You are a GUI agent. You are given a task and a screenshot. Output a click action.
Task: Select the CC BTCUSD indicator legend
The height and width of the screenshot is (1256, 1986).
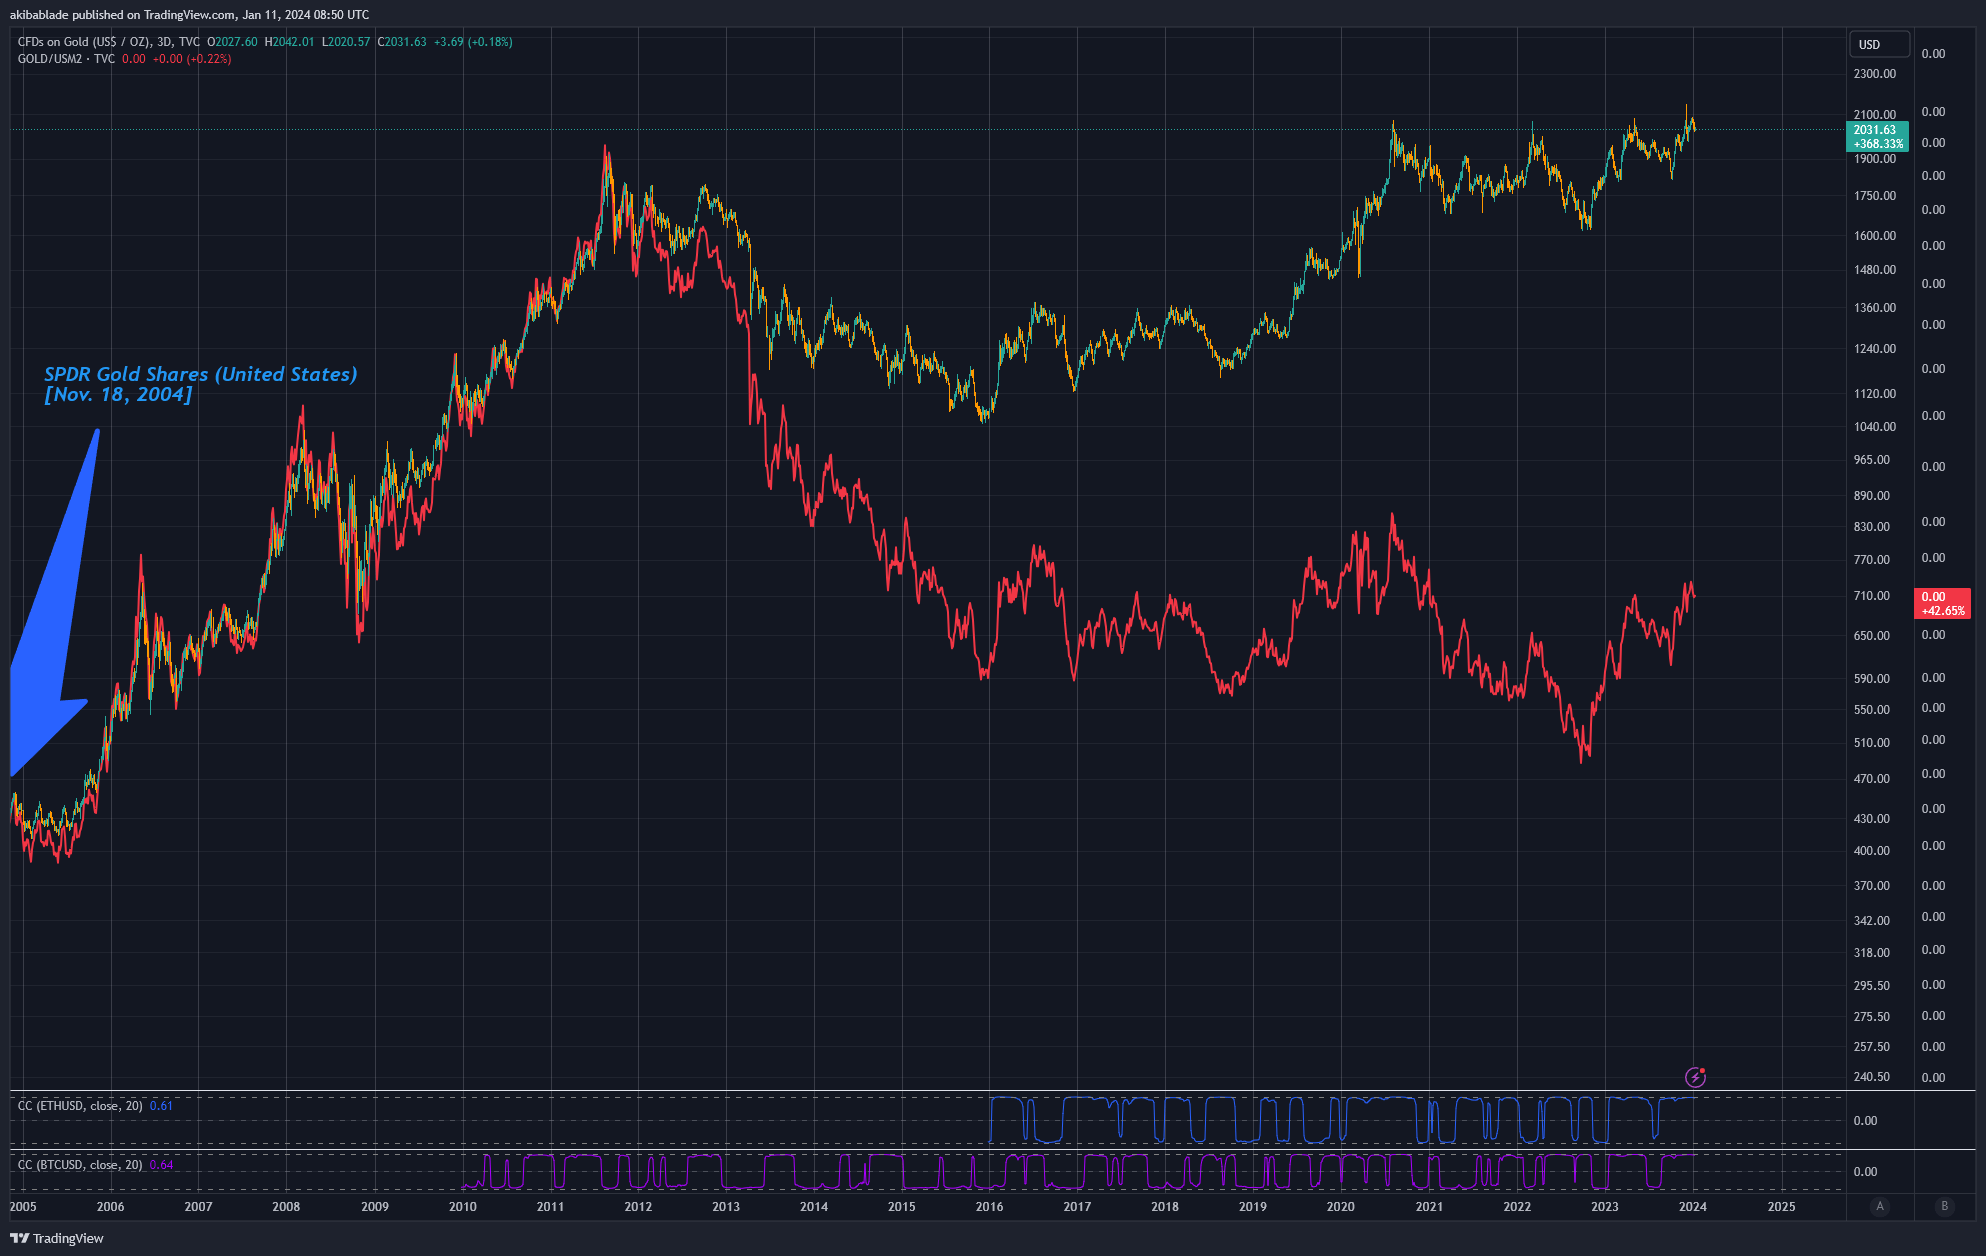(80, 1165)
